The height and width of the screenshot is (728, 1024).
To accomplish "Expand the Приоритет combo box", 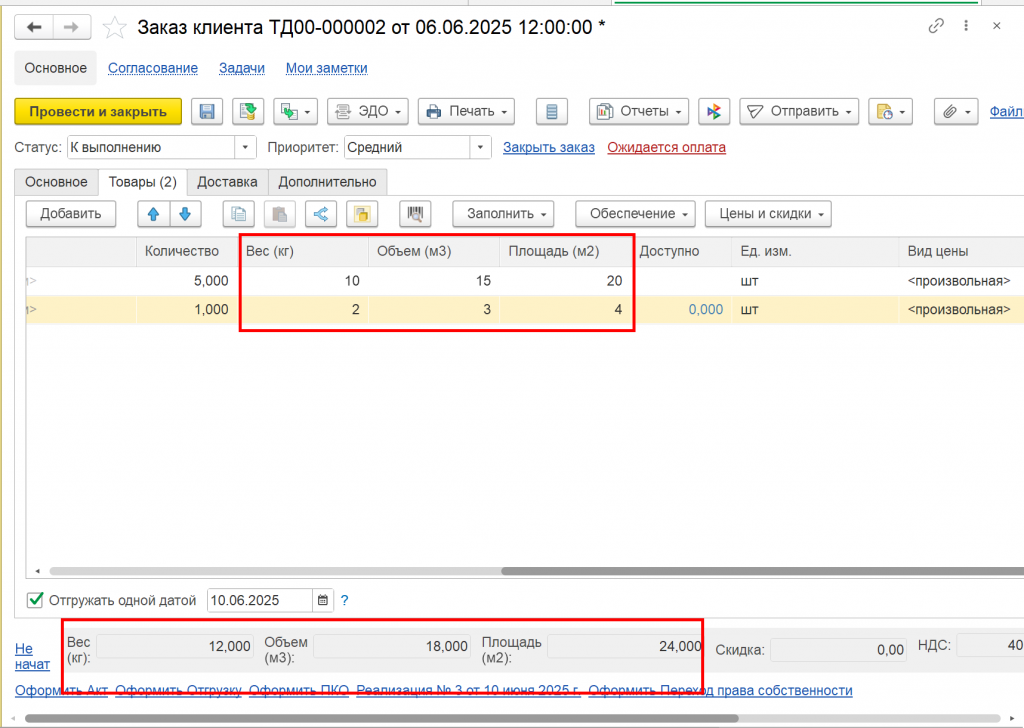I will click(480, 148).
